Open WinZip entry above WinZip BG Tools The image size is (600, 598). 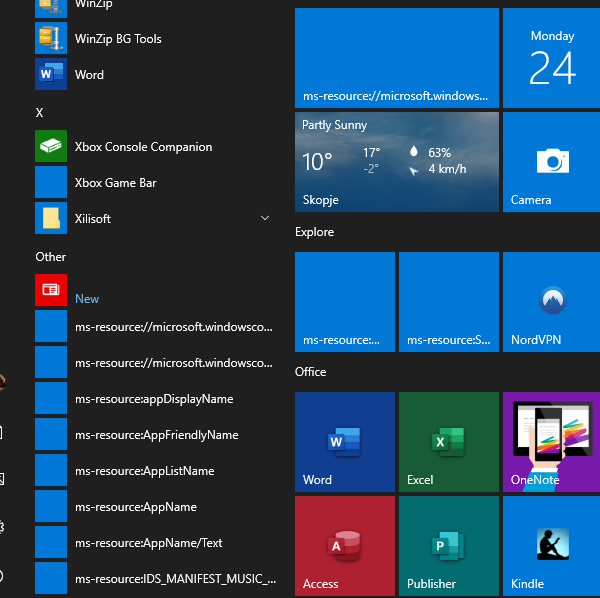(153, 7)
